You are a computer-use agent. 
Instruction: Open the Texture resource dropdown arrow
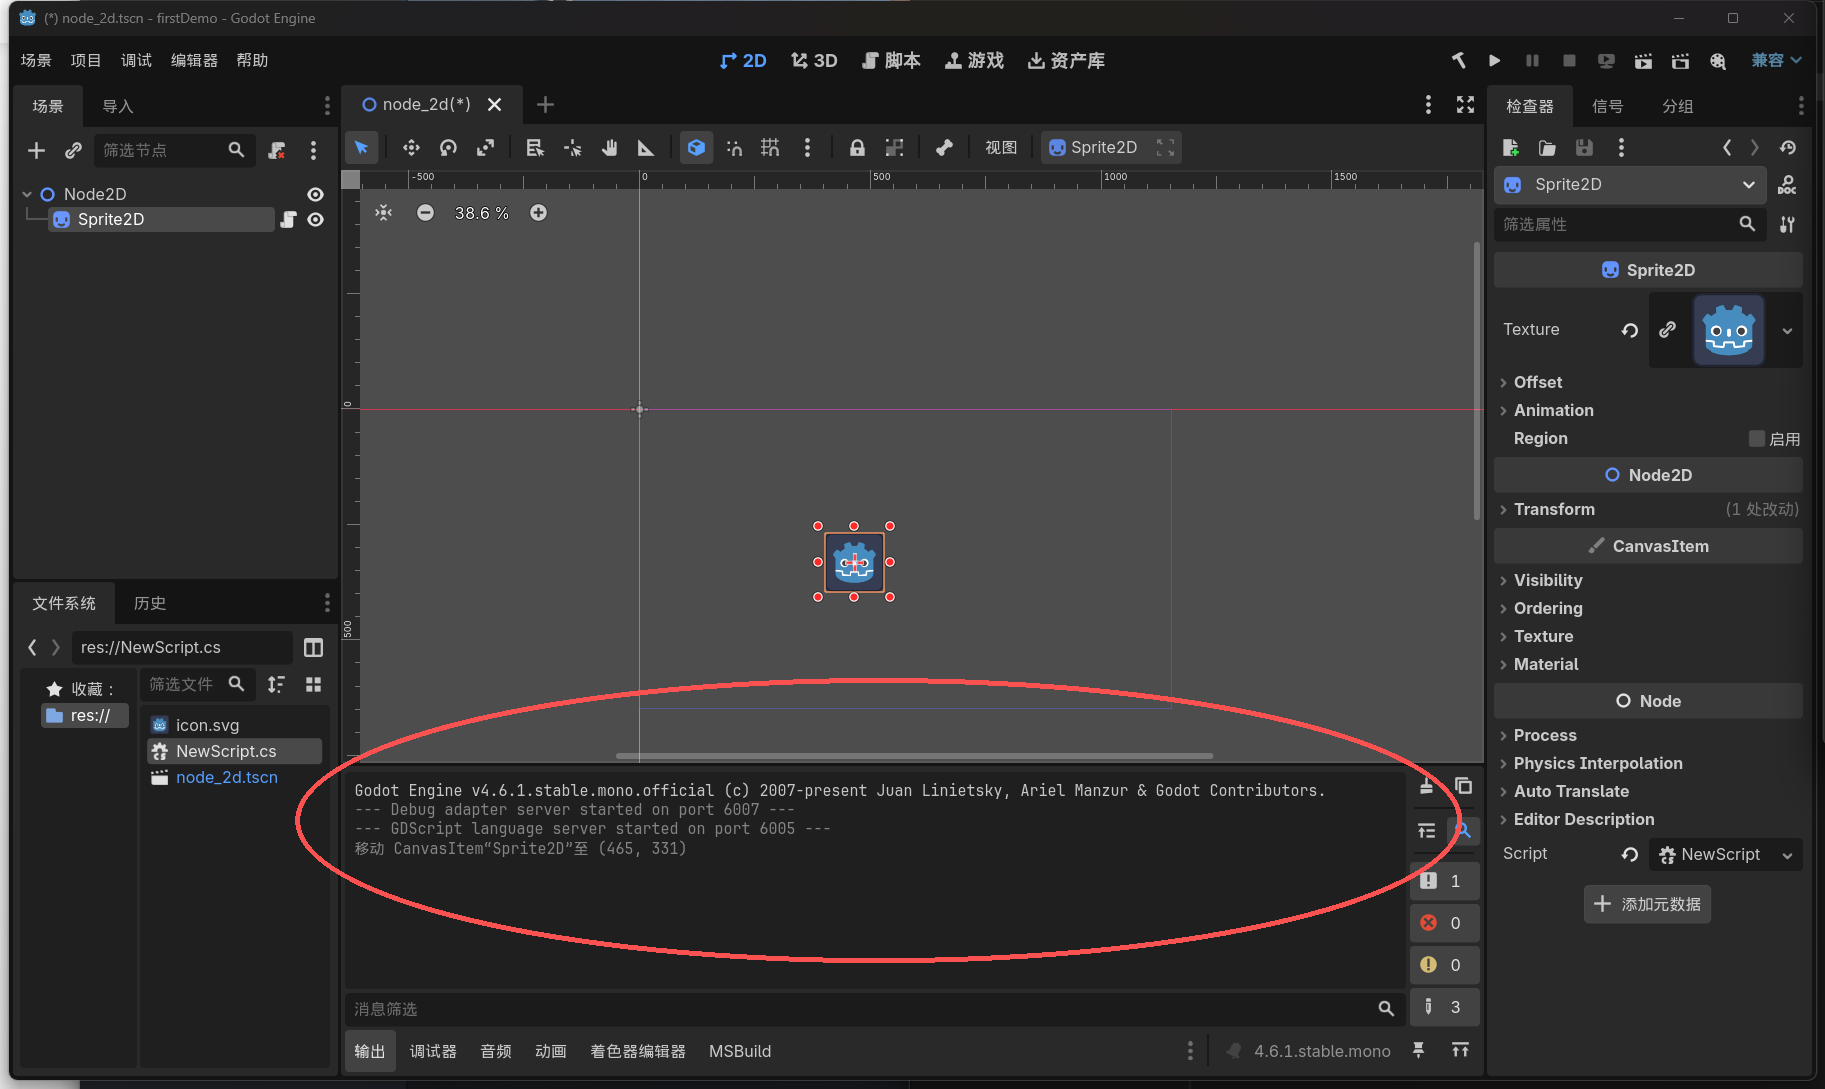tap(1787, 330)
